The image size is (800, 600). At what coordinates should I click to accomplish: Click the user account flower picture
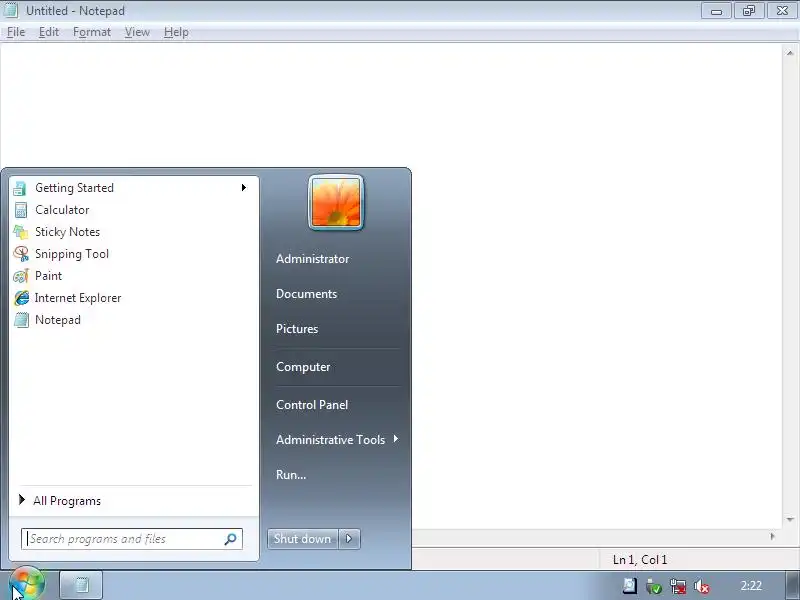[x=336, y=203]
